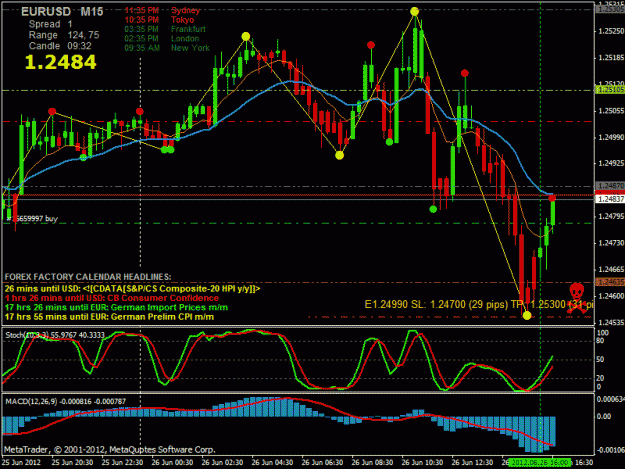Click the EUR German Import Prices m/m headline
The image size is (625, 469).
(x=116, y=307)
